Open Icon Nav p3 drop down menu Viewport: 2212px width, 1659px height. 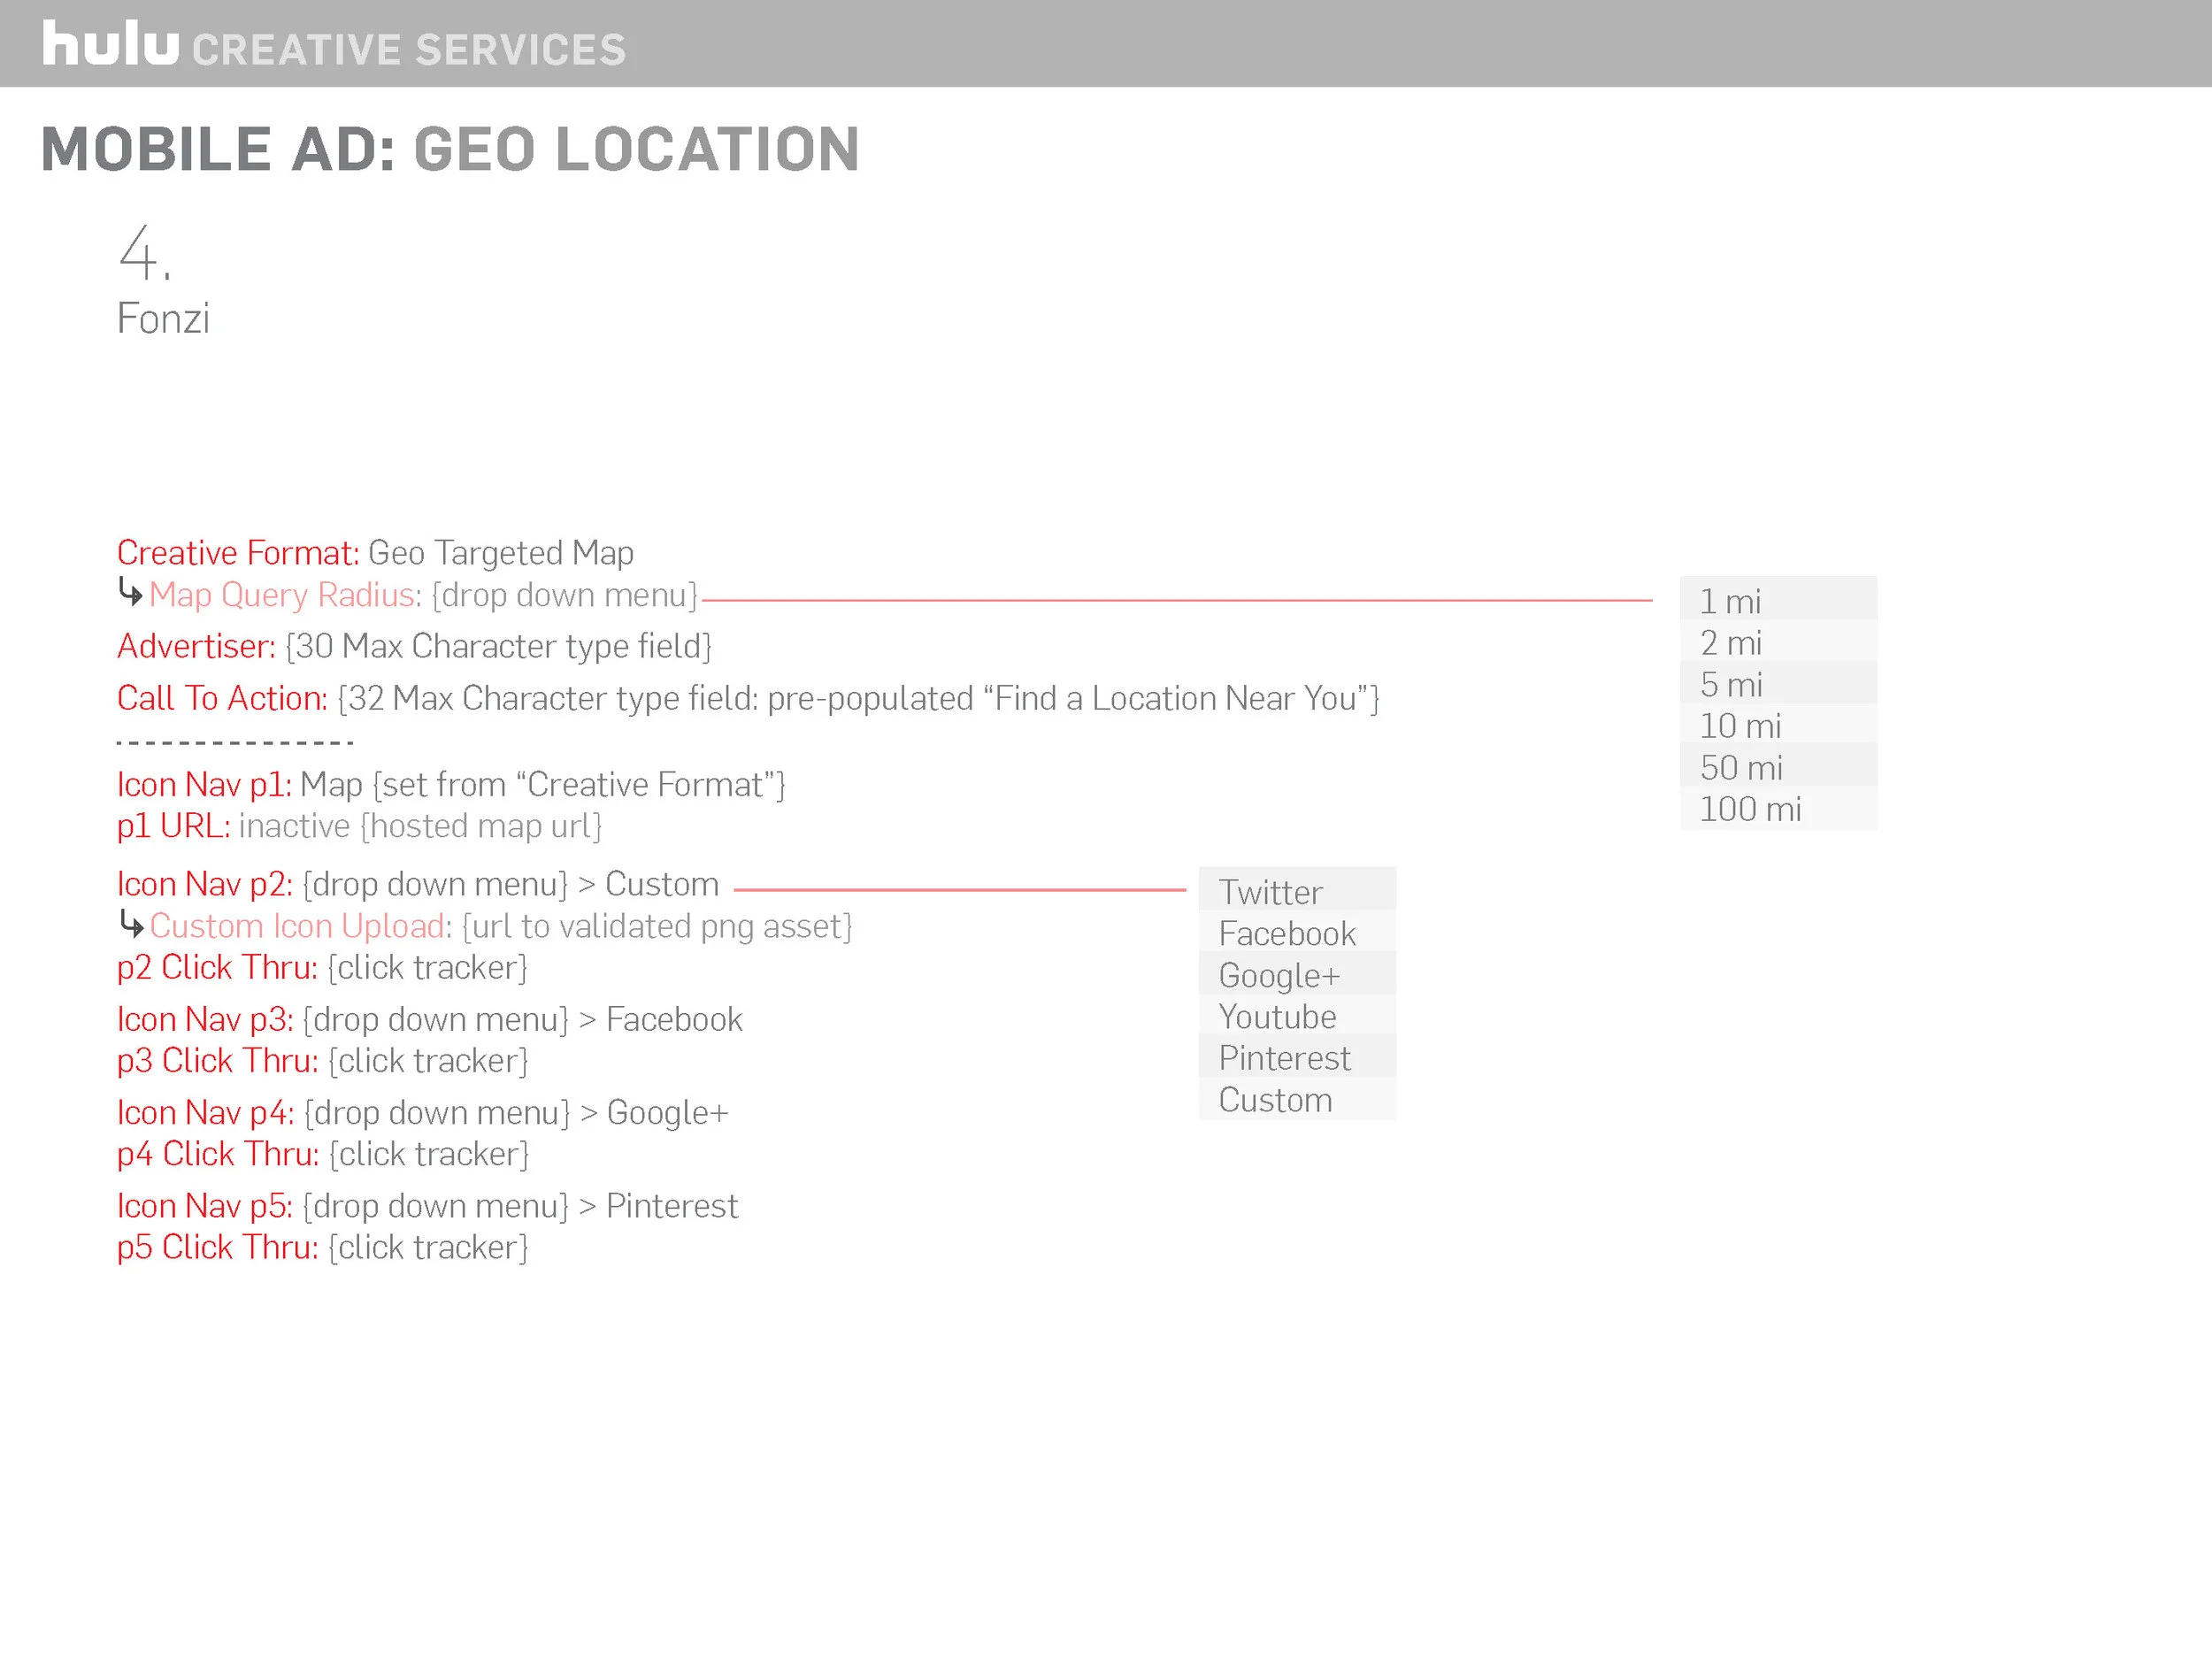pyautogui.click(x=435, y=1019)
